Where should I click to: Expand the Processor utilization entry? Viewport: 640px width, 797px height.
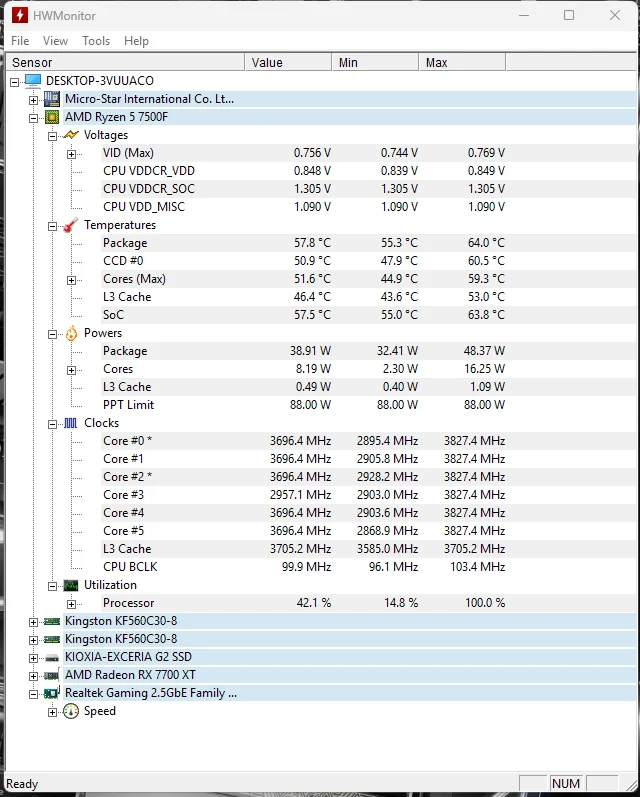72,604
